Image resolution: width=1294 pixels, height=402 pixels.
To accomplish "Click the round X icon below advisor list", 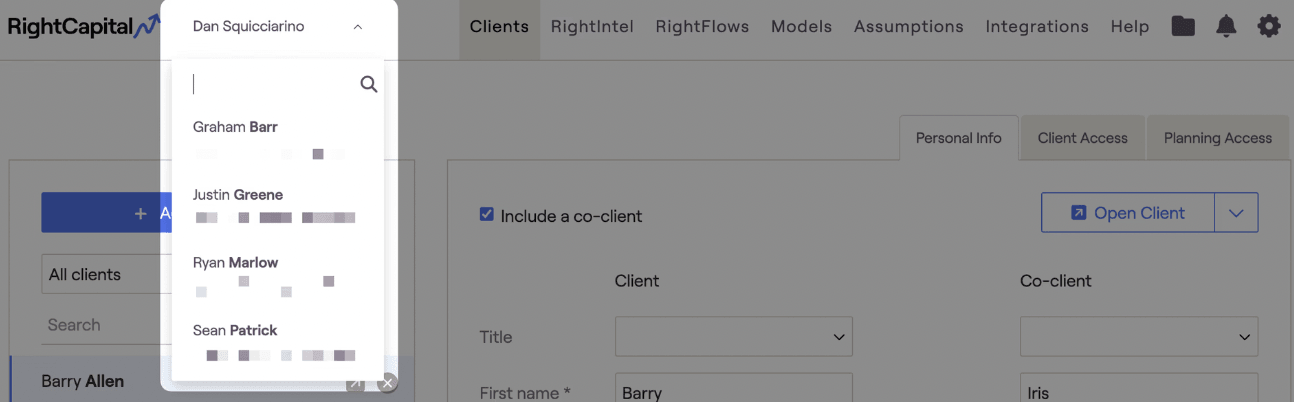I will [x=387, y=383].
